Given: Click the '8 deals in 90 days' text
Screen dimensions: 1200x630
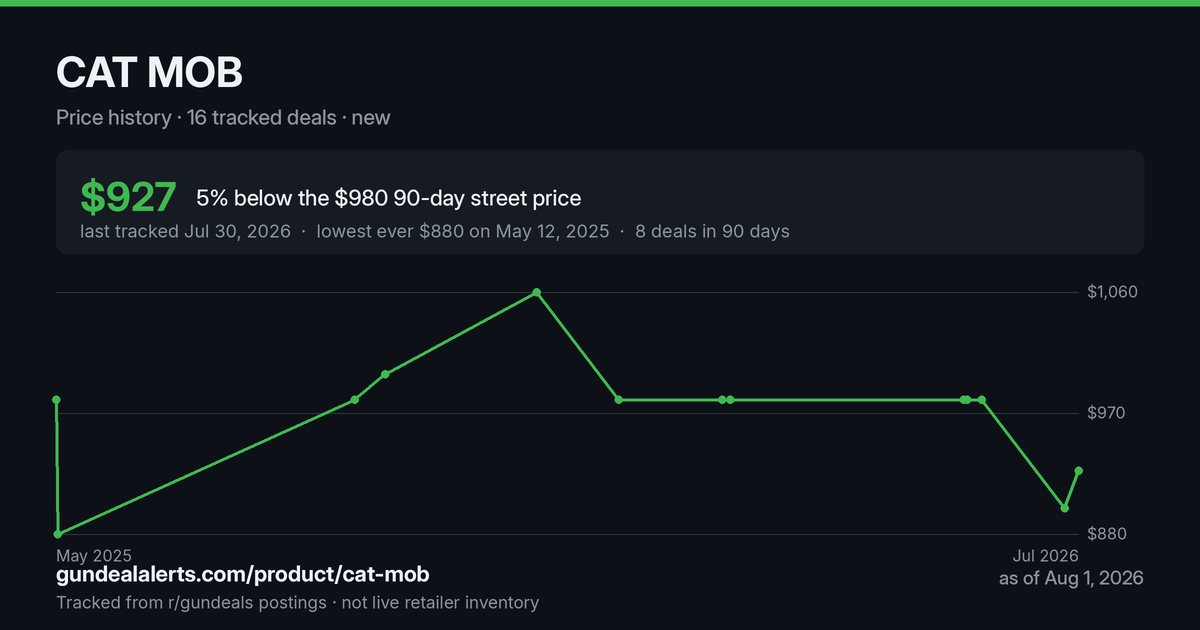Looking at the screenshot, I should (x=712, y=231).
